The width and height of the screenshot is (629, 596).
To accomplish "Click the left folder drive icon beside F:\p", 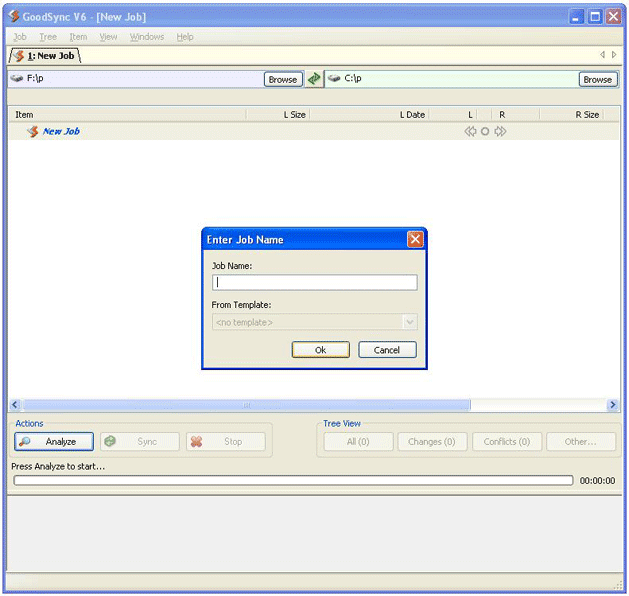I will pyautogui.click(x=17, y=78).
